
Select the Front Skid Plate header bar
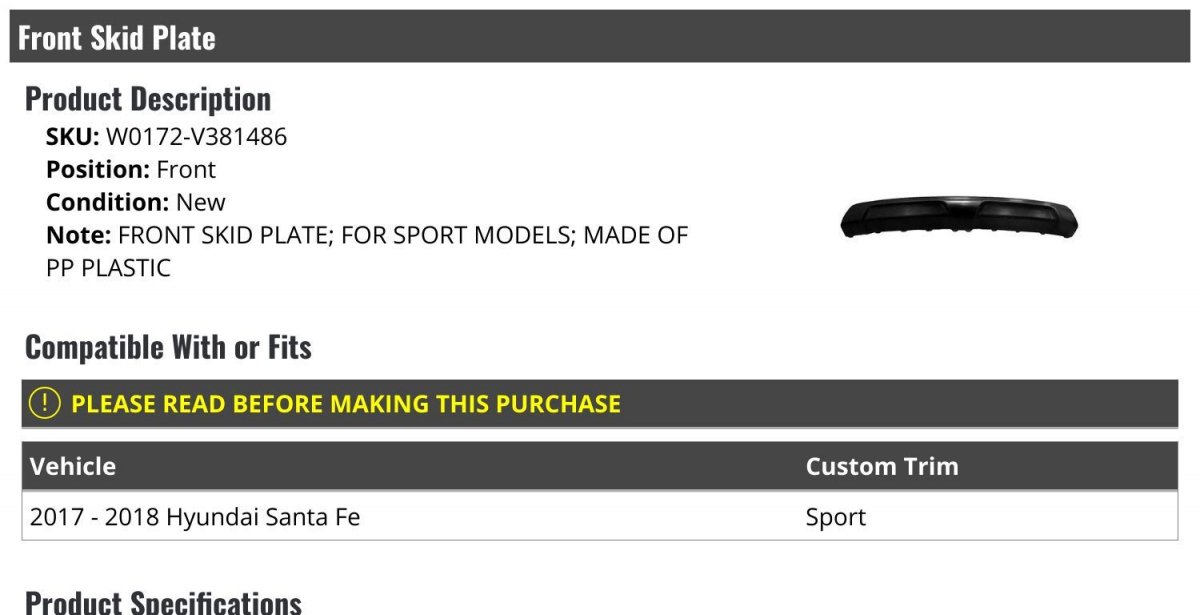click(600, 37)
